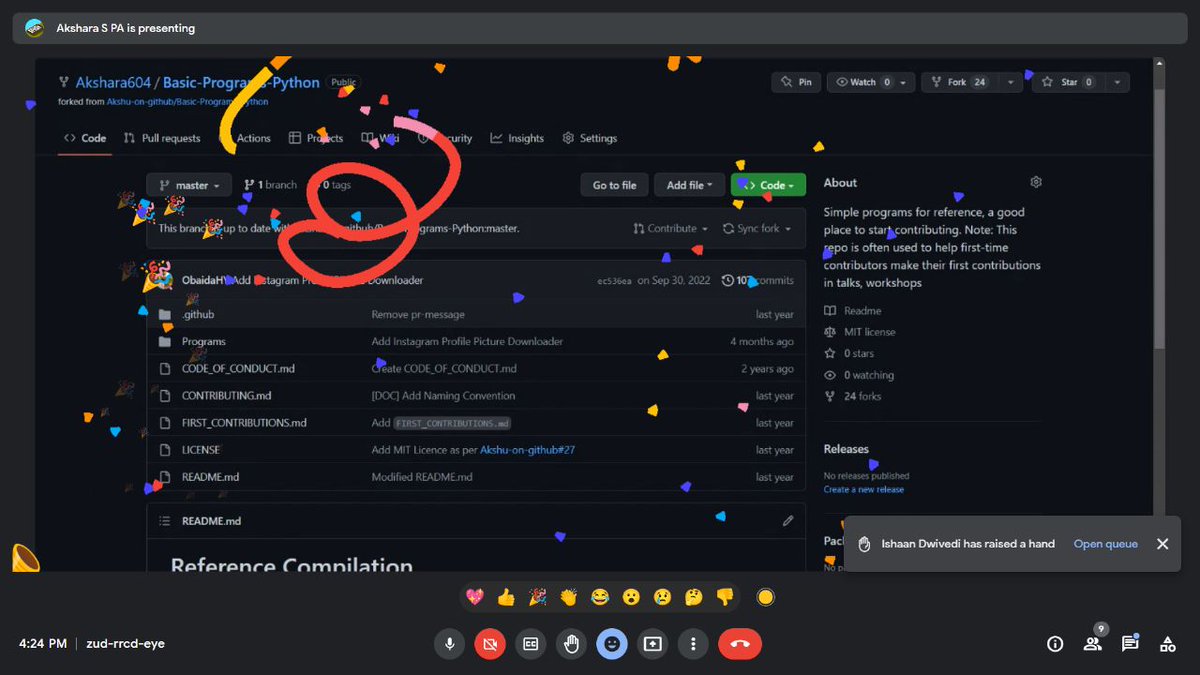The image size is (1200, 675).
Task: Send the thinking face reaction
Action: pyautogui.click(x=693, y=598)
